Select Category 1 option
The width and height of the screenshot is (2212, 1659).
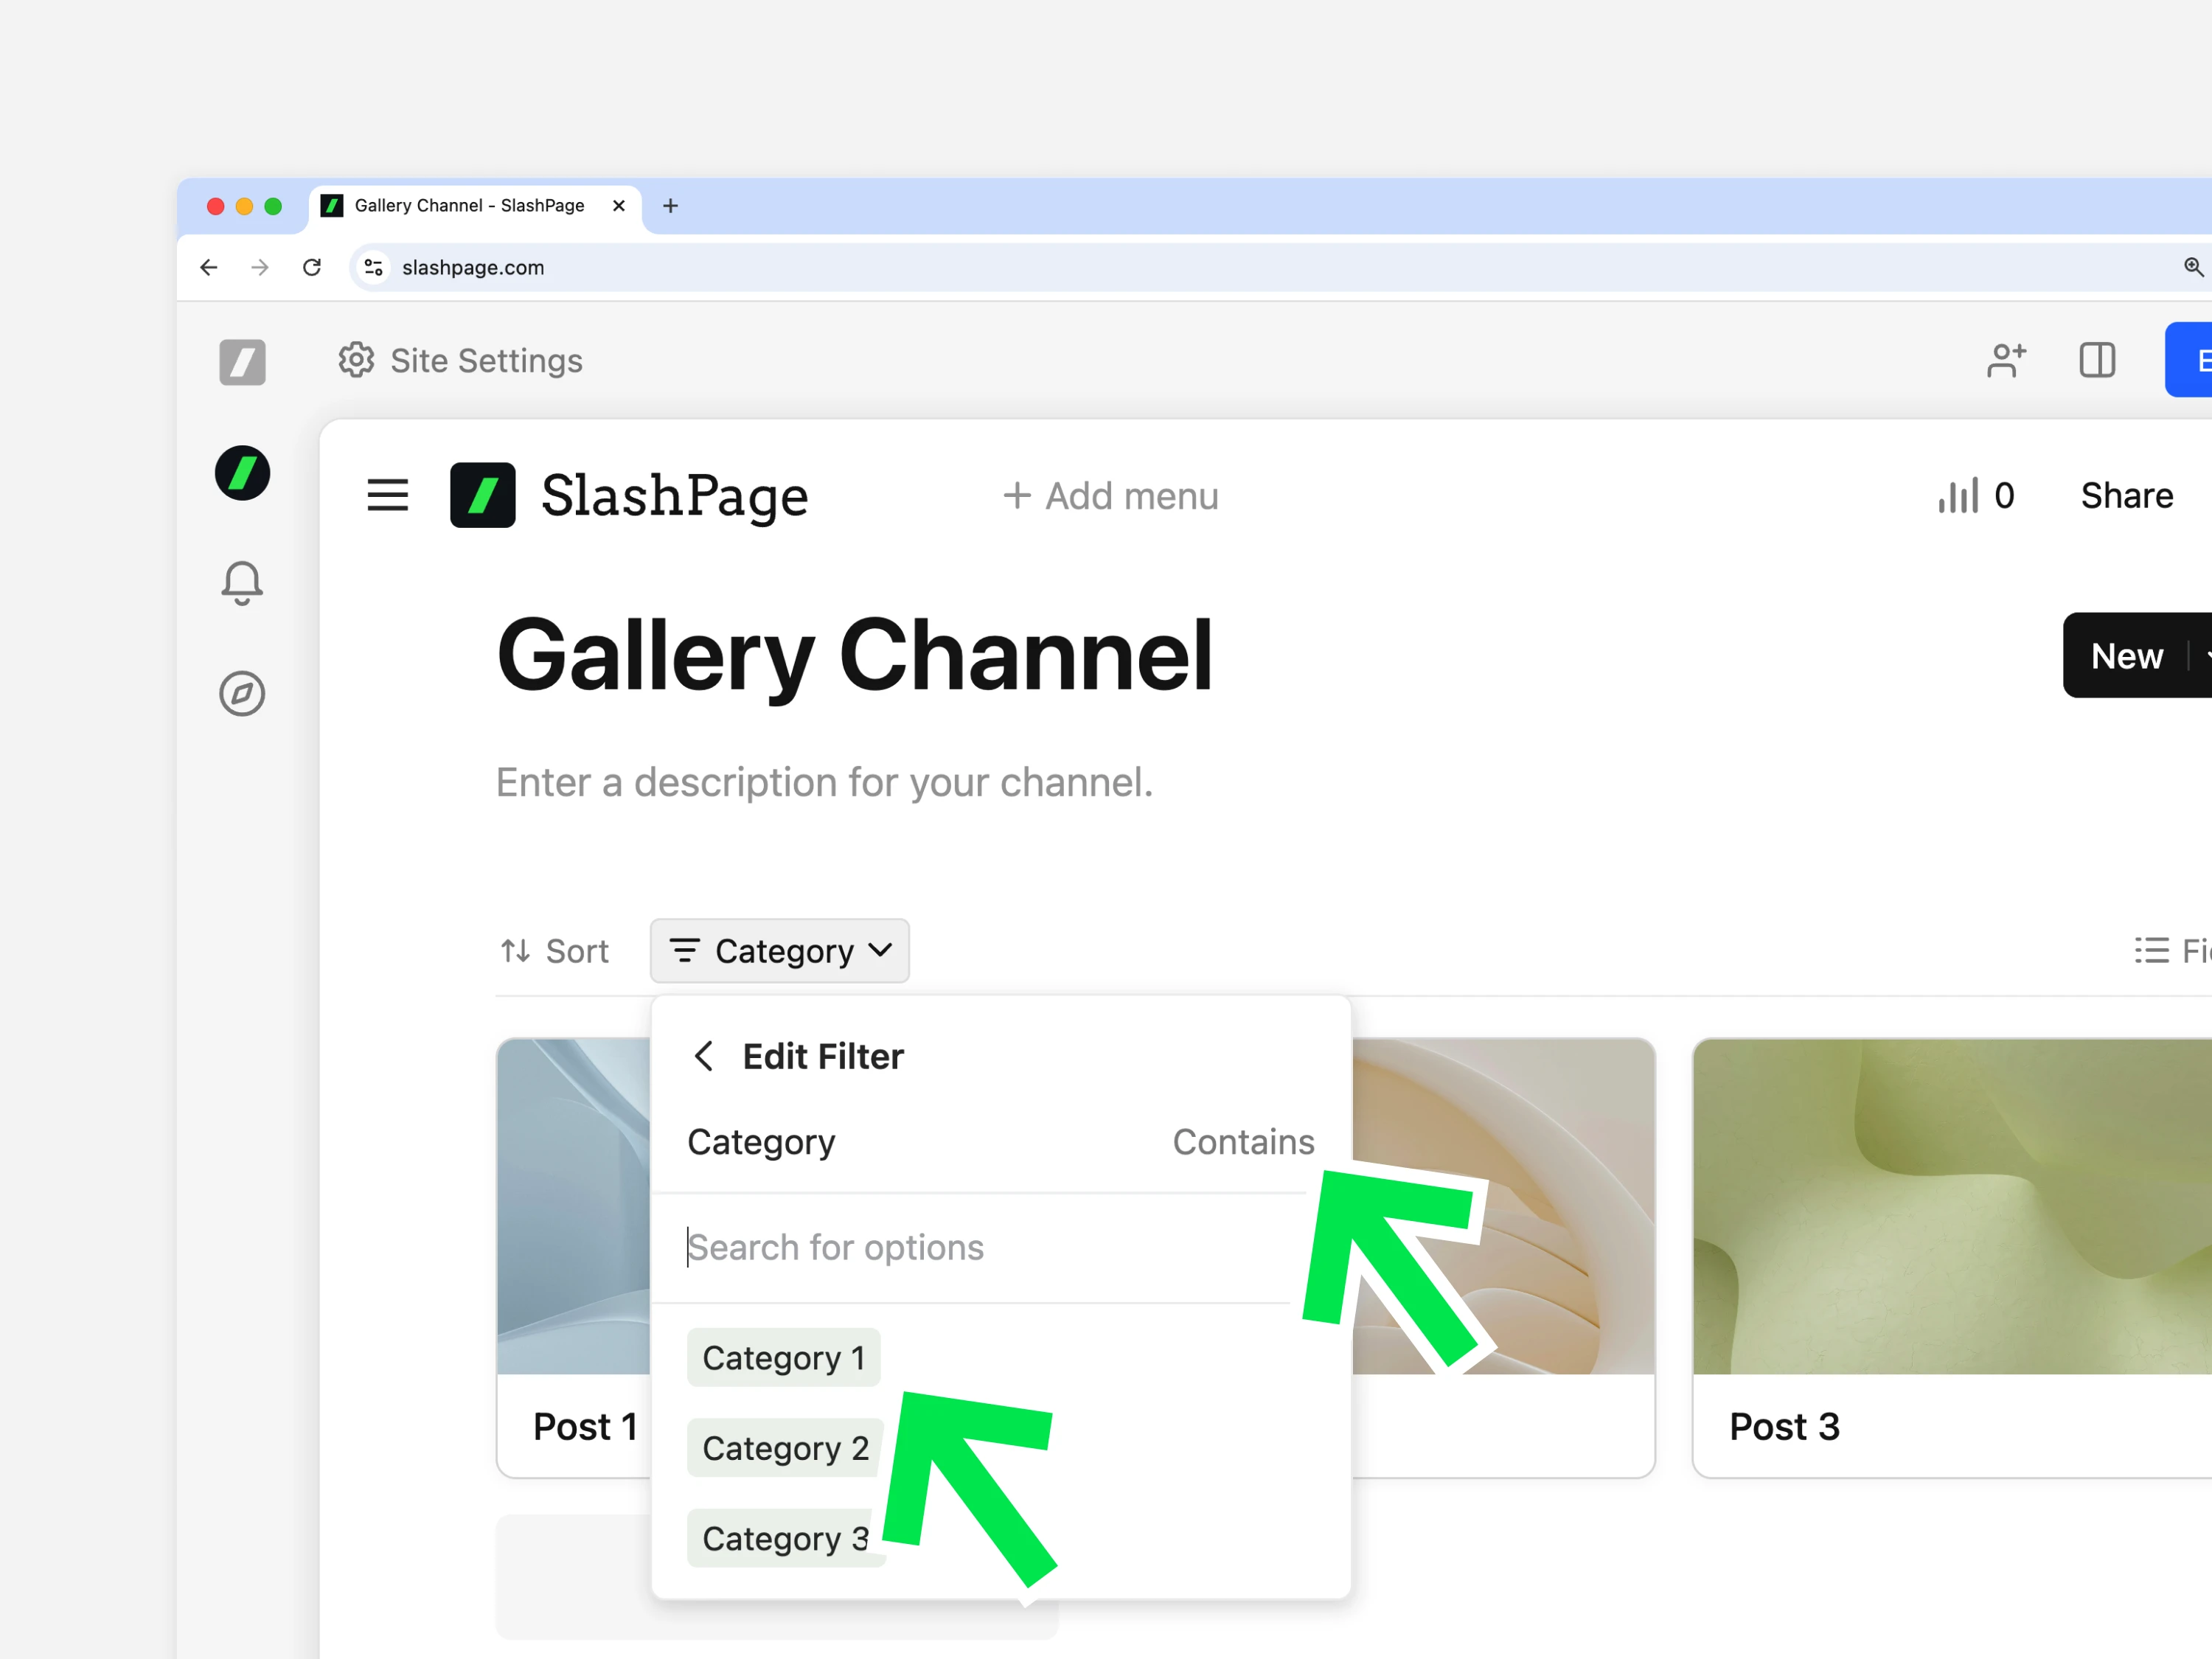(x=784, y=1358)
